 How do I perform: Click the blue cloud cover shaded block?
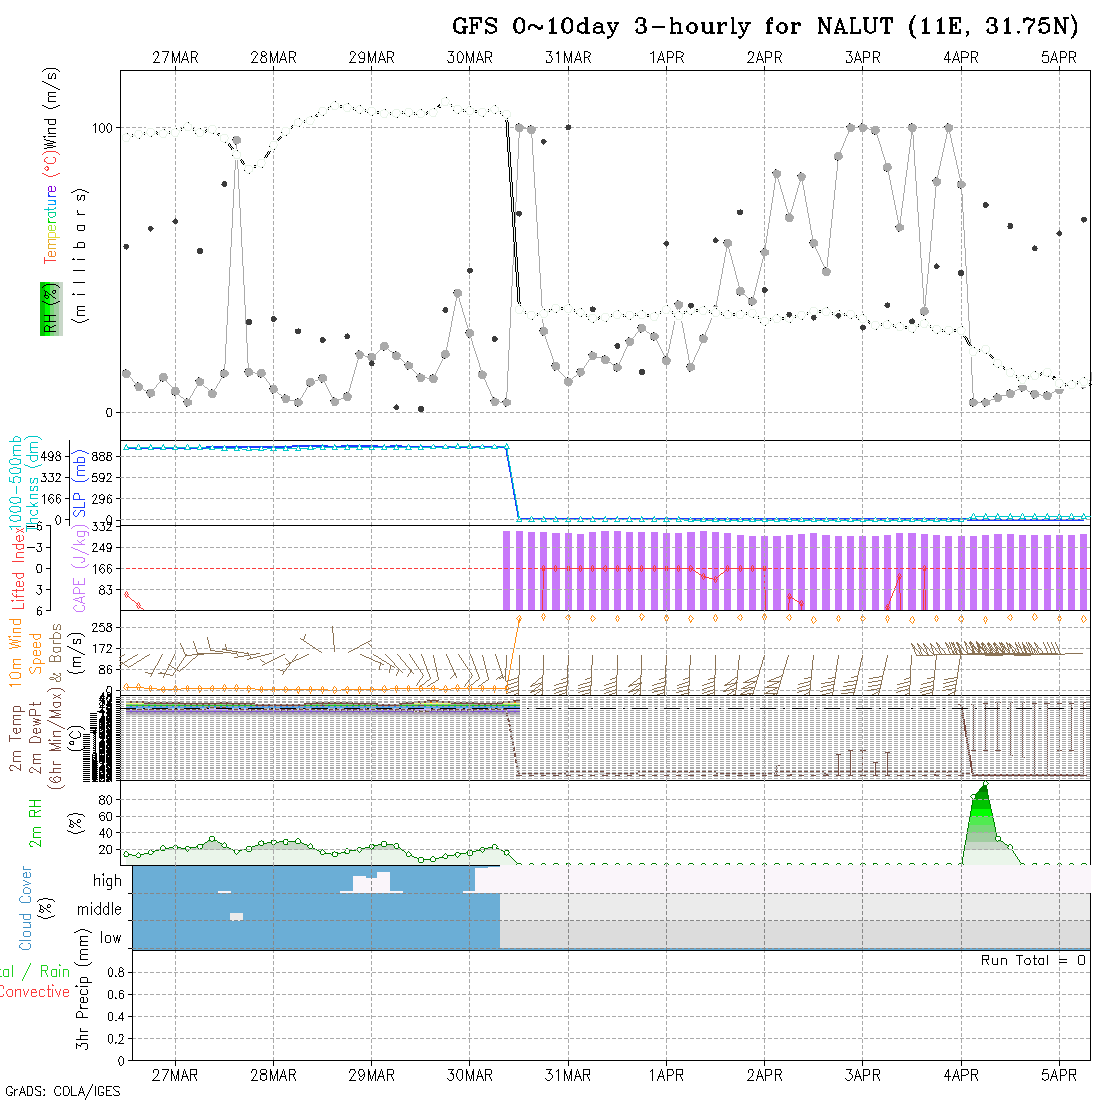coord(300,920)
